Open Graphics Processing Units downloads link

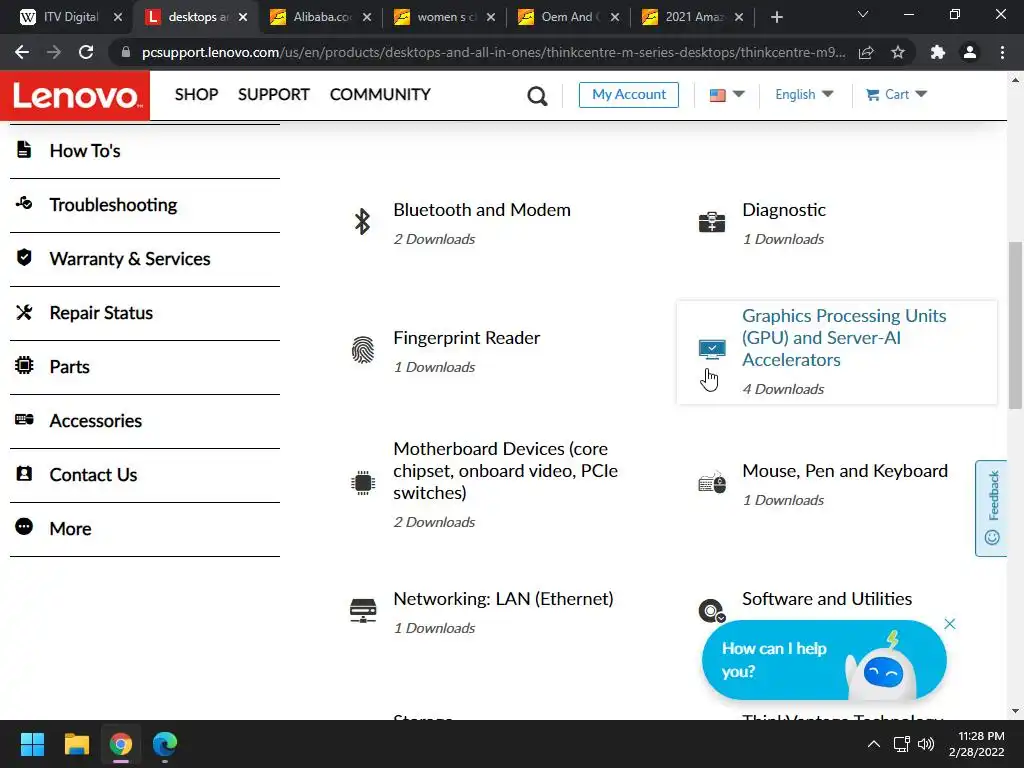click(x=844, y=338)
